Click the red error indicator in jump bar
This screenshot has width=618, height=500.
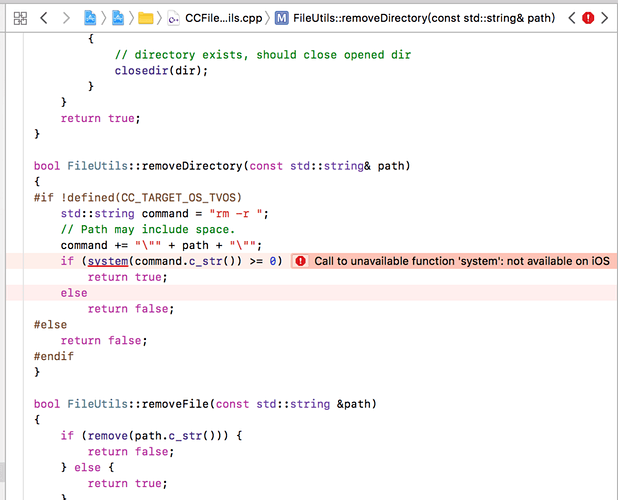coord(588,18)
